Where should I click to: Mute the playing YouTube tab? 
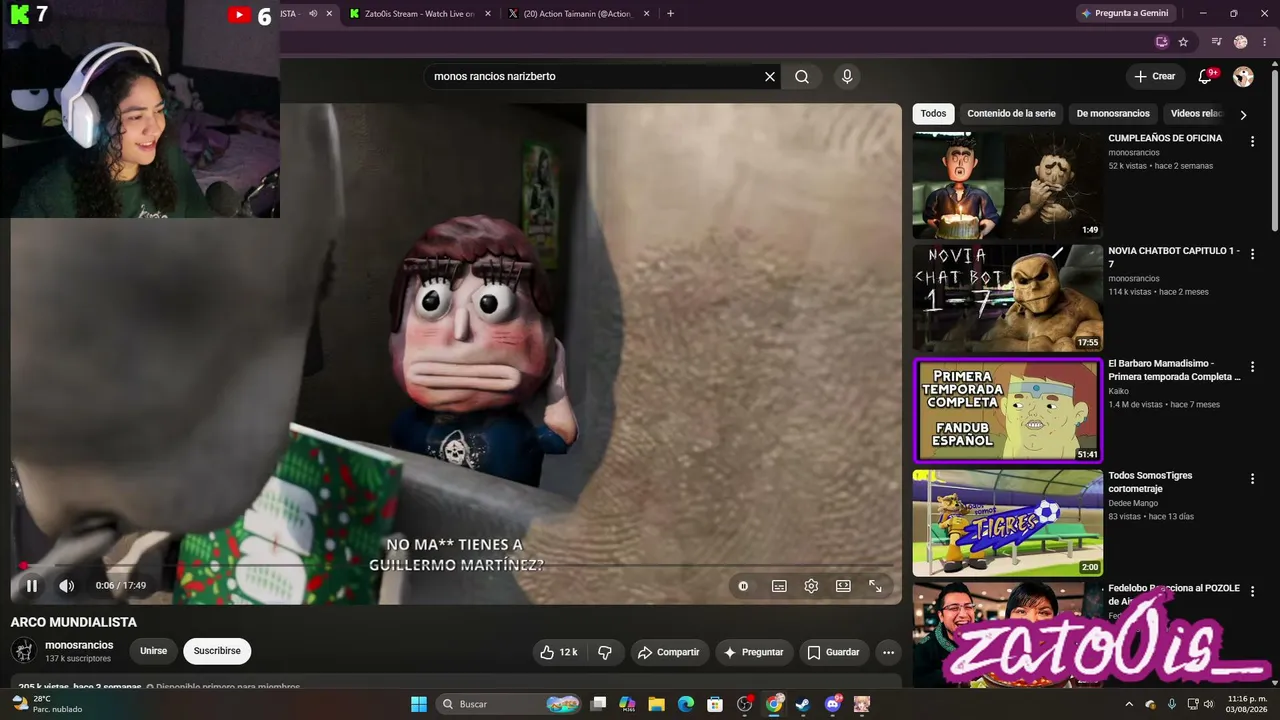313,14
